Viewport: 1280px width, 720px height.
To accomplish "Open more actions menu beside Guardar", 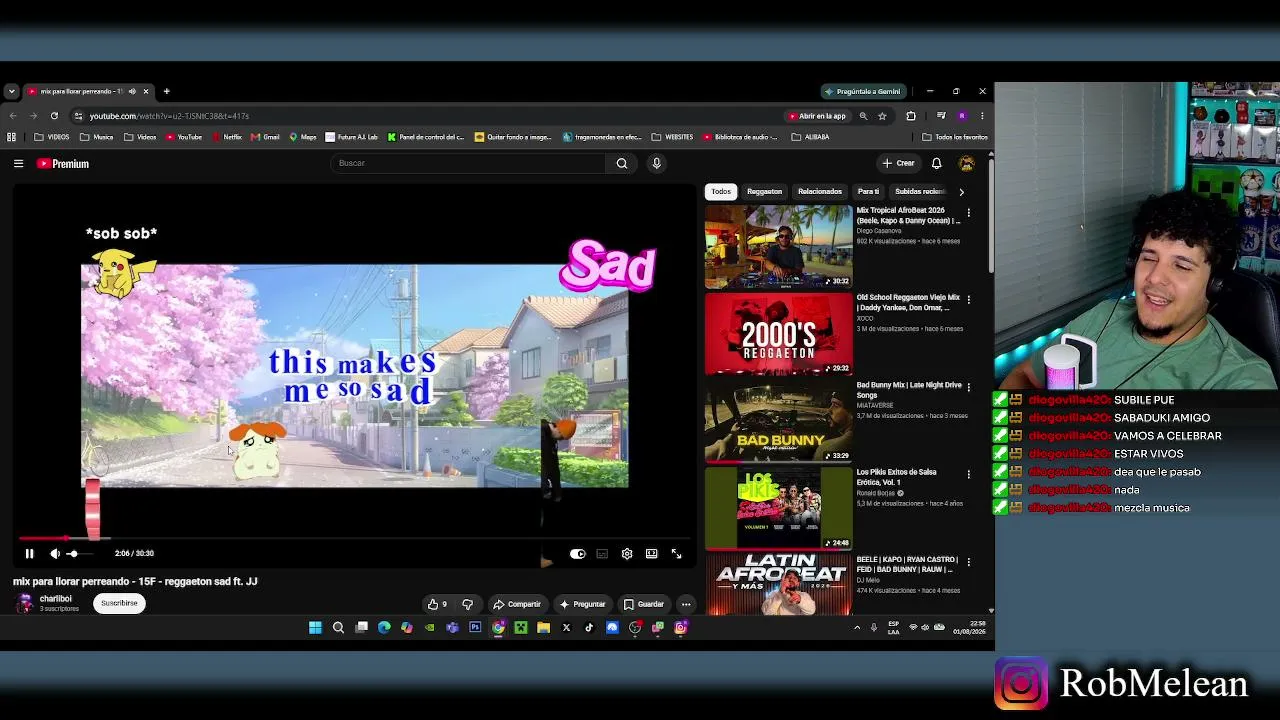I will tap(686, 604).
